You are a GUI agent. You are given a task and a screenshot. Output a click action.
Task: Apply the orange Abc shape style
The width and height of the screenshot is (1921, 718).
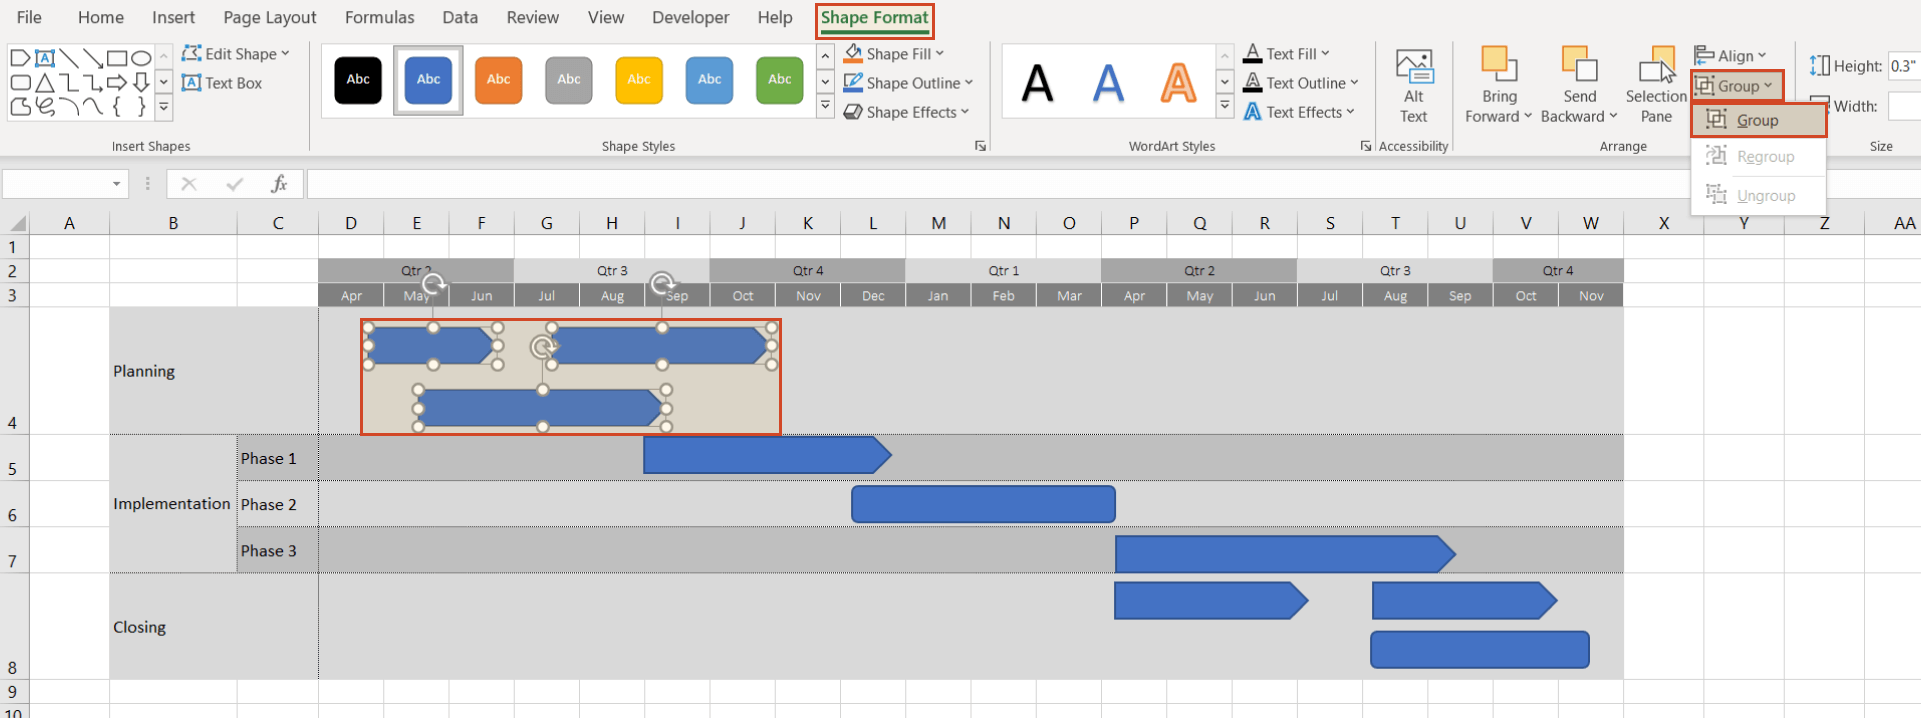(498, 80)
